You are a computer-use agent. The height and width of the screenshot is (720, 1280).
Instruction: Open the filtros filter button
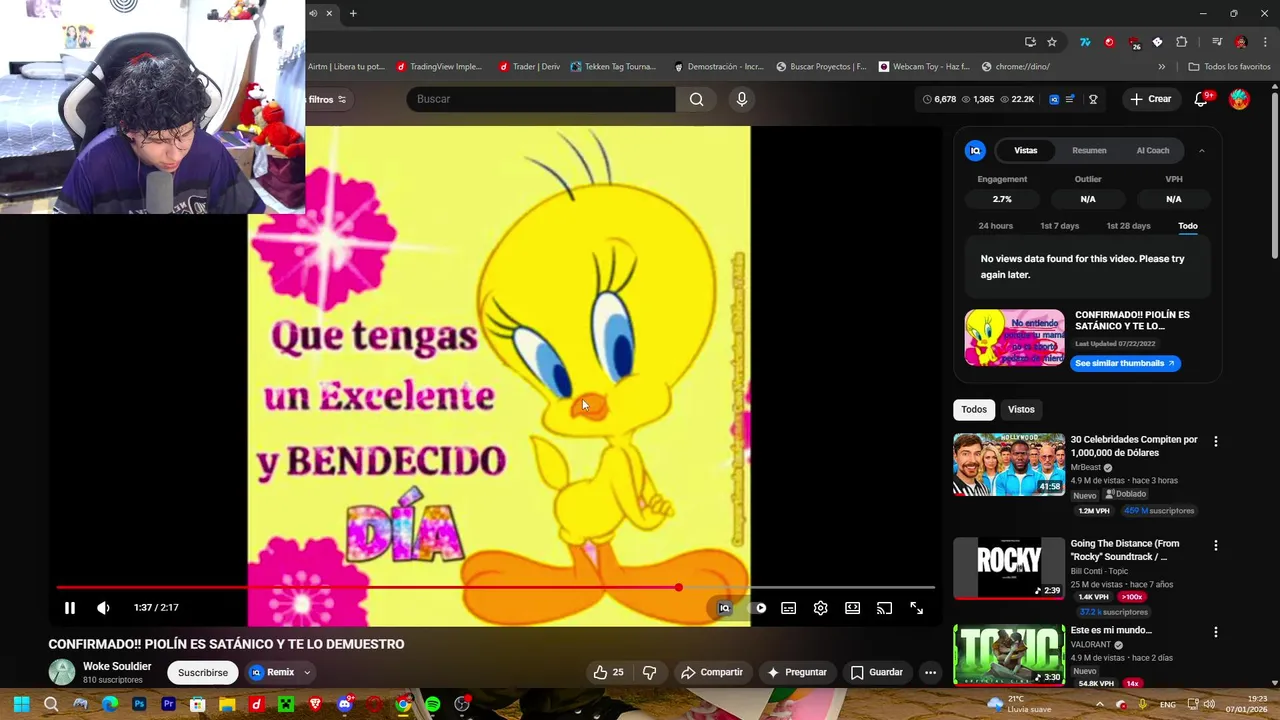point(327,99)
